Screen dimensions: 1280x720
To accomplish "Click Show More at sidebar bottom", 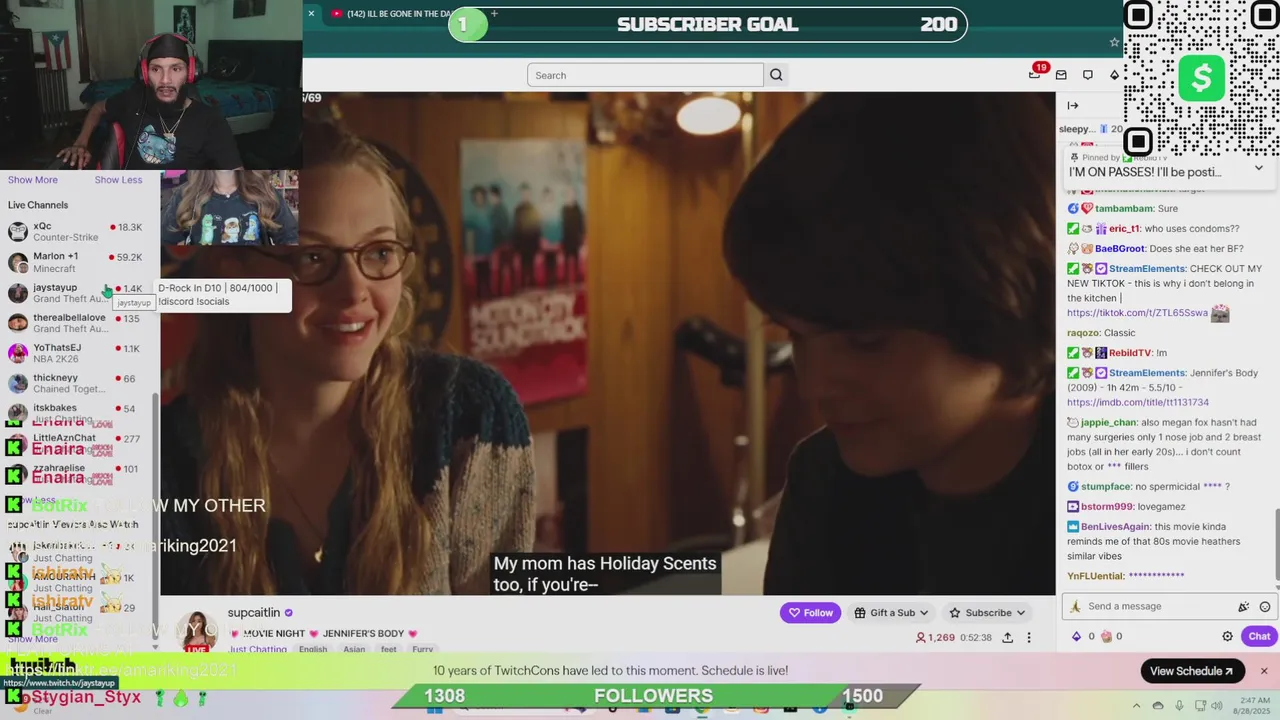I will click(x=33, y=639).
